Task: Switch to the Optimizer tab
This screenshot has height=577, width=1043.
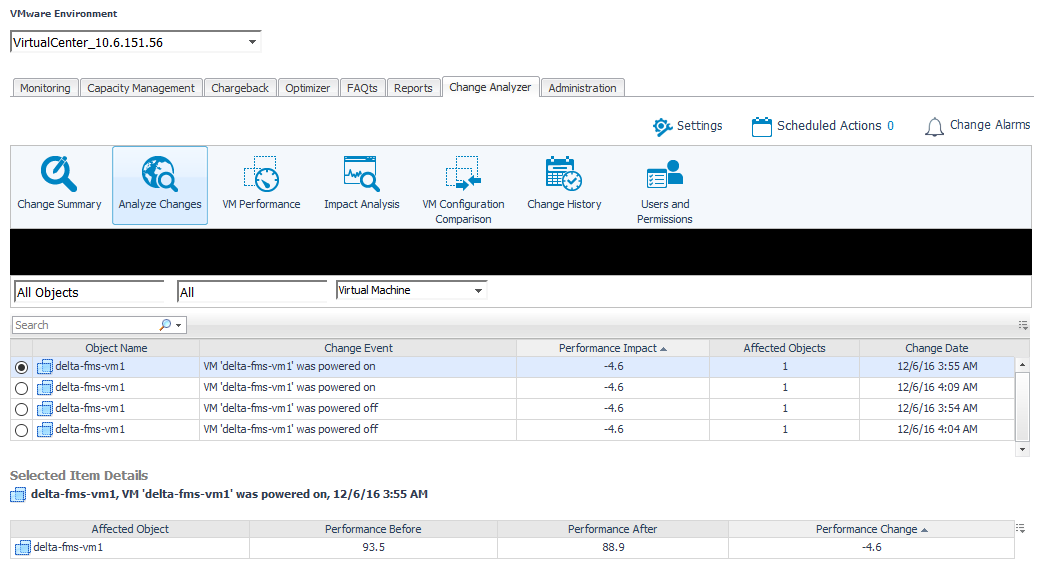Action: pos(307,88)
